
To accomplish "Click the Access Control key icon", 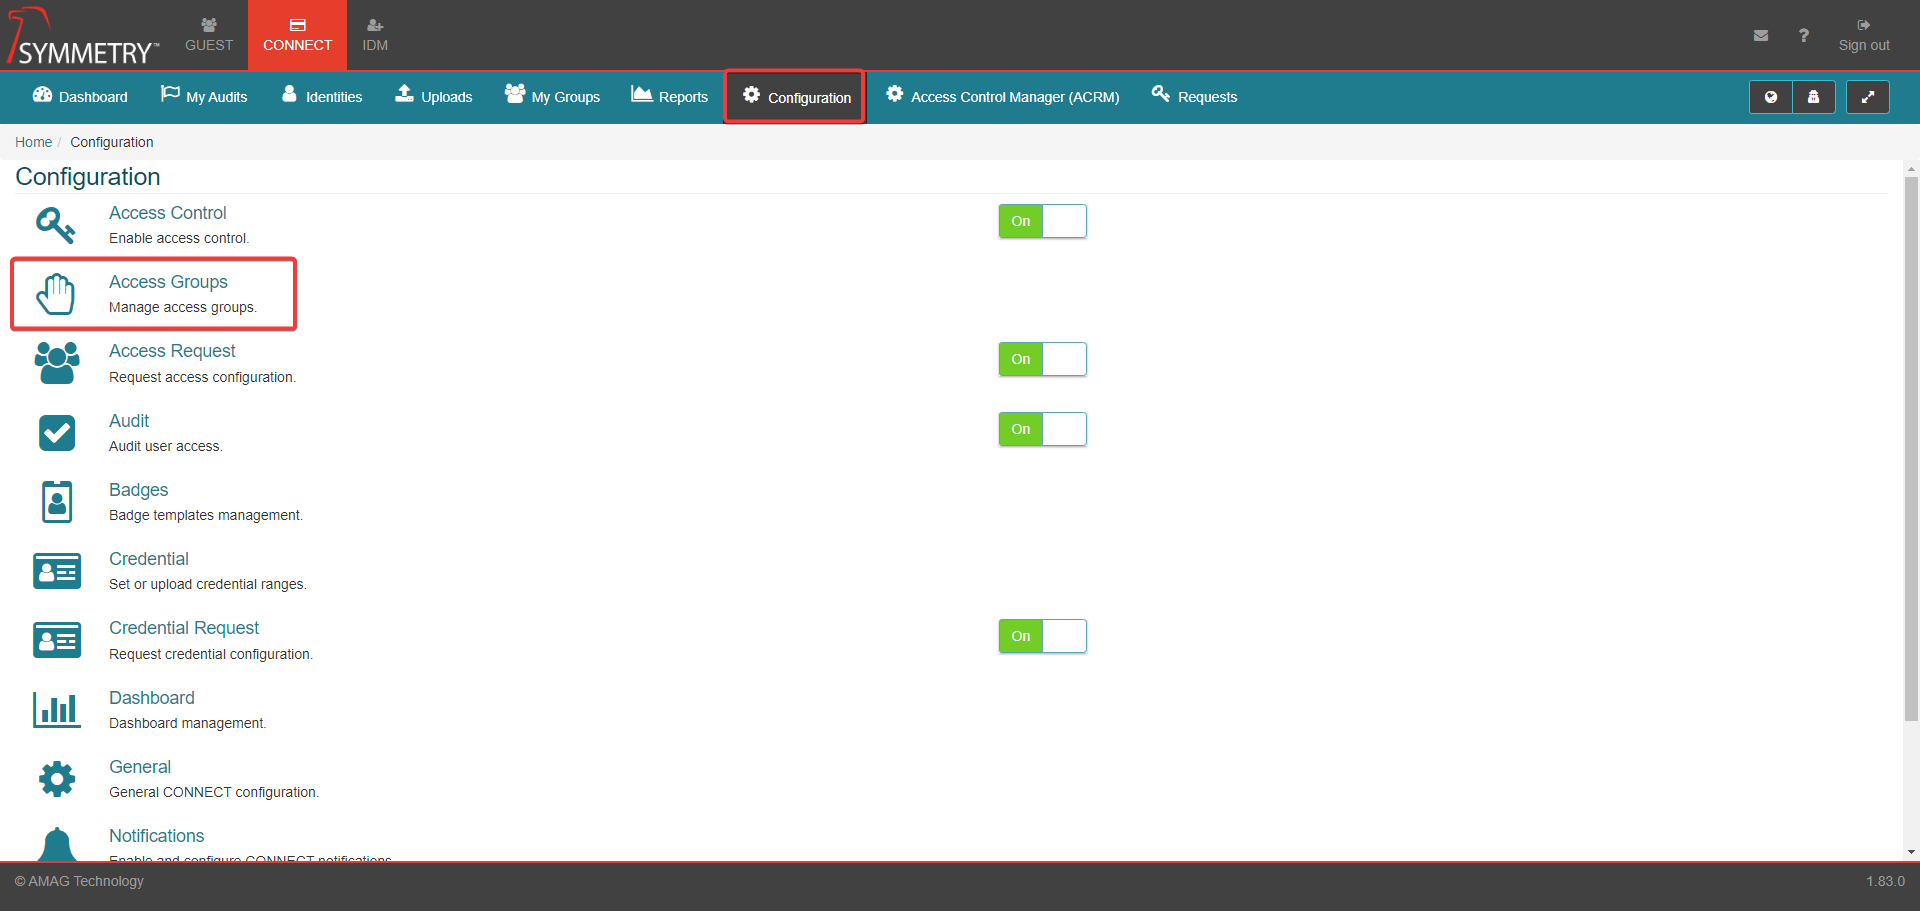I will click(x=56, y=225).
